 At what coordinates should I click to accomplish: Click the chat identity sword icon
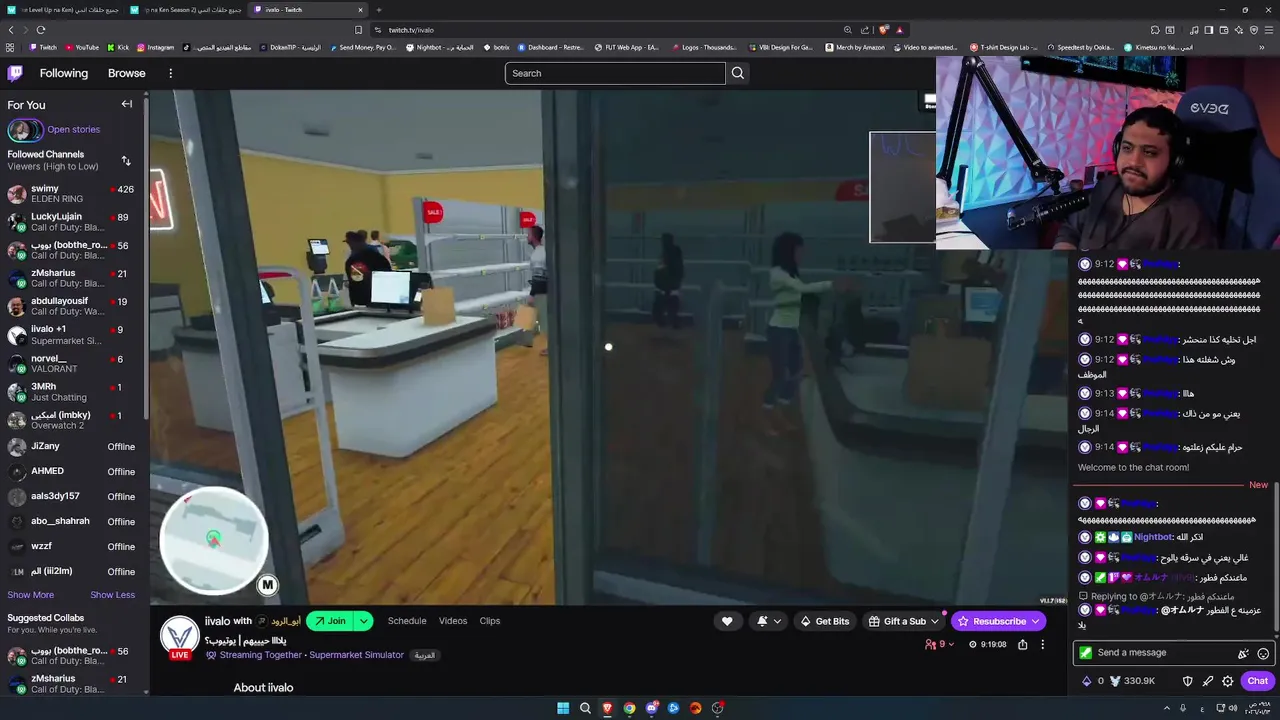1207,681
